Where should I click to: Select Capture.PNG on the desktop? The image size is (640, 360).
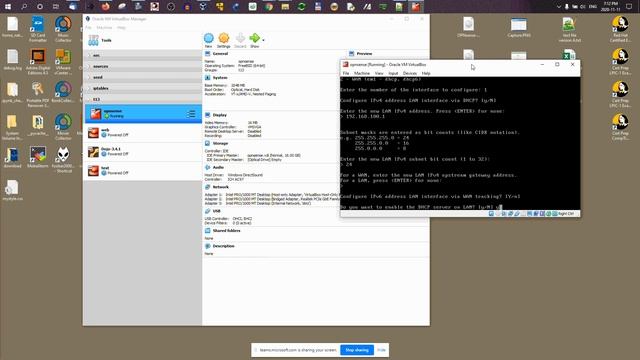click(519, 27)
